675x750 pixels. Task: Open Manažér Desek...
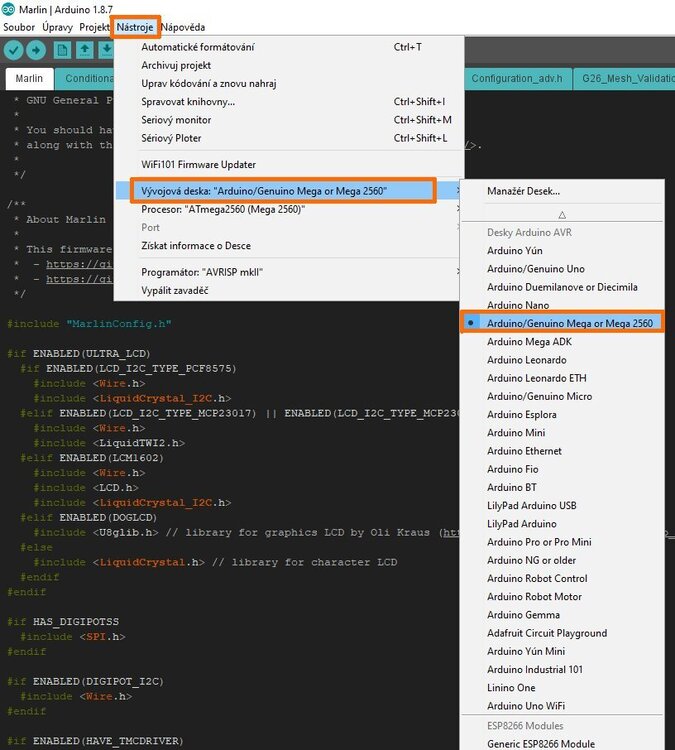coord(562,191)
